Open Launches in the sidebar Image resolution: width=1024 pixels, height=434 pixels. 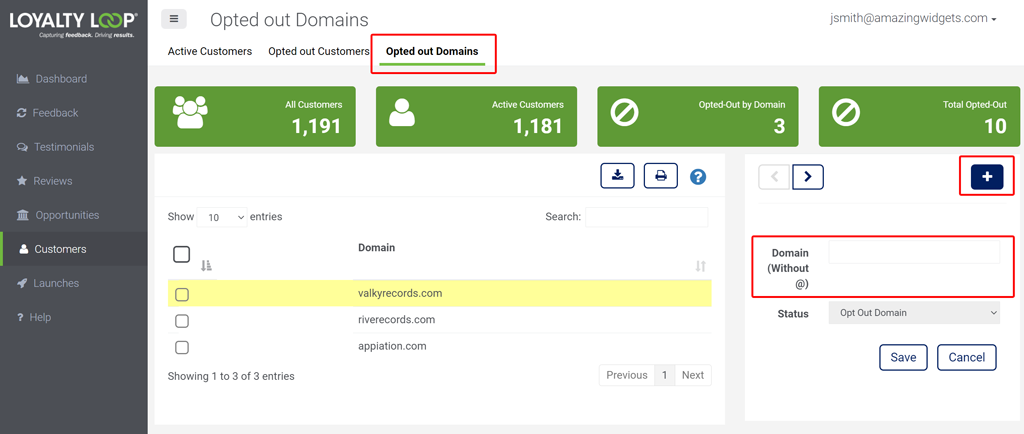(74, 283)
